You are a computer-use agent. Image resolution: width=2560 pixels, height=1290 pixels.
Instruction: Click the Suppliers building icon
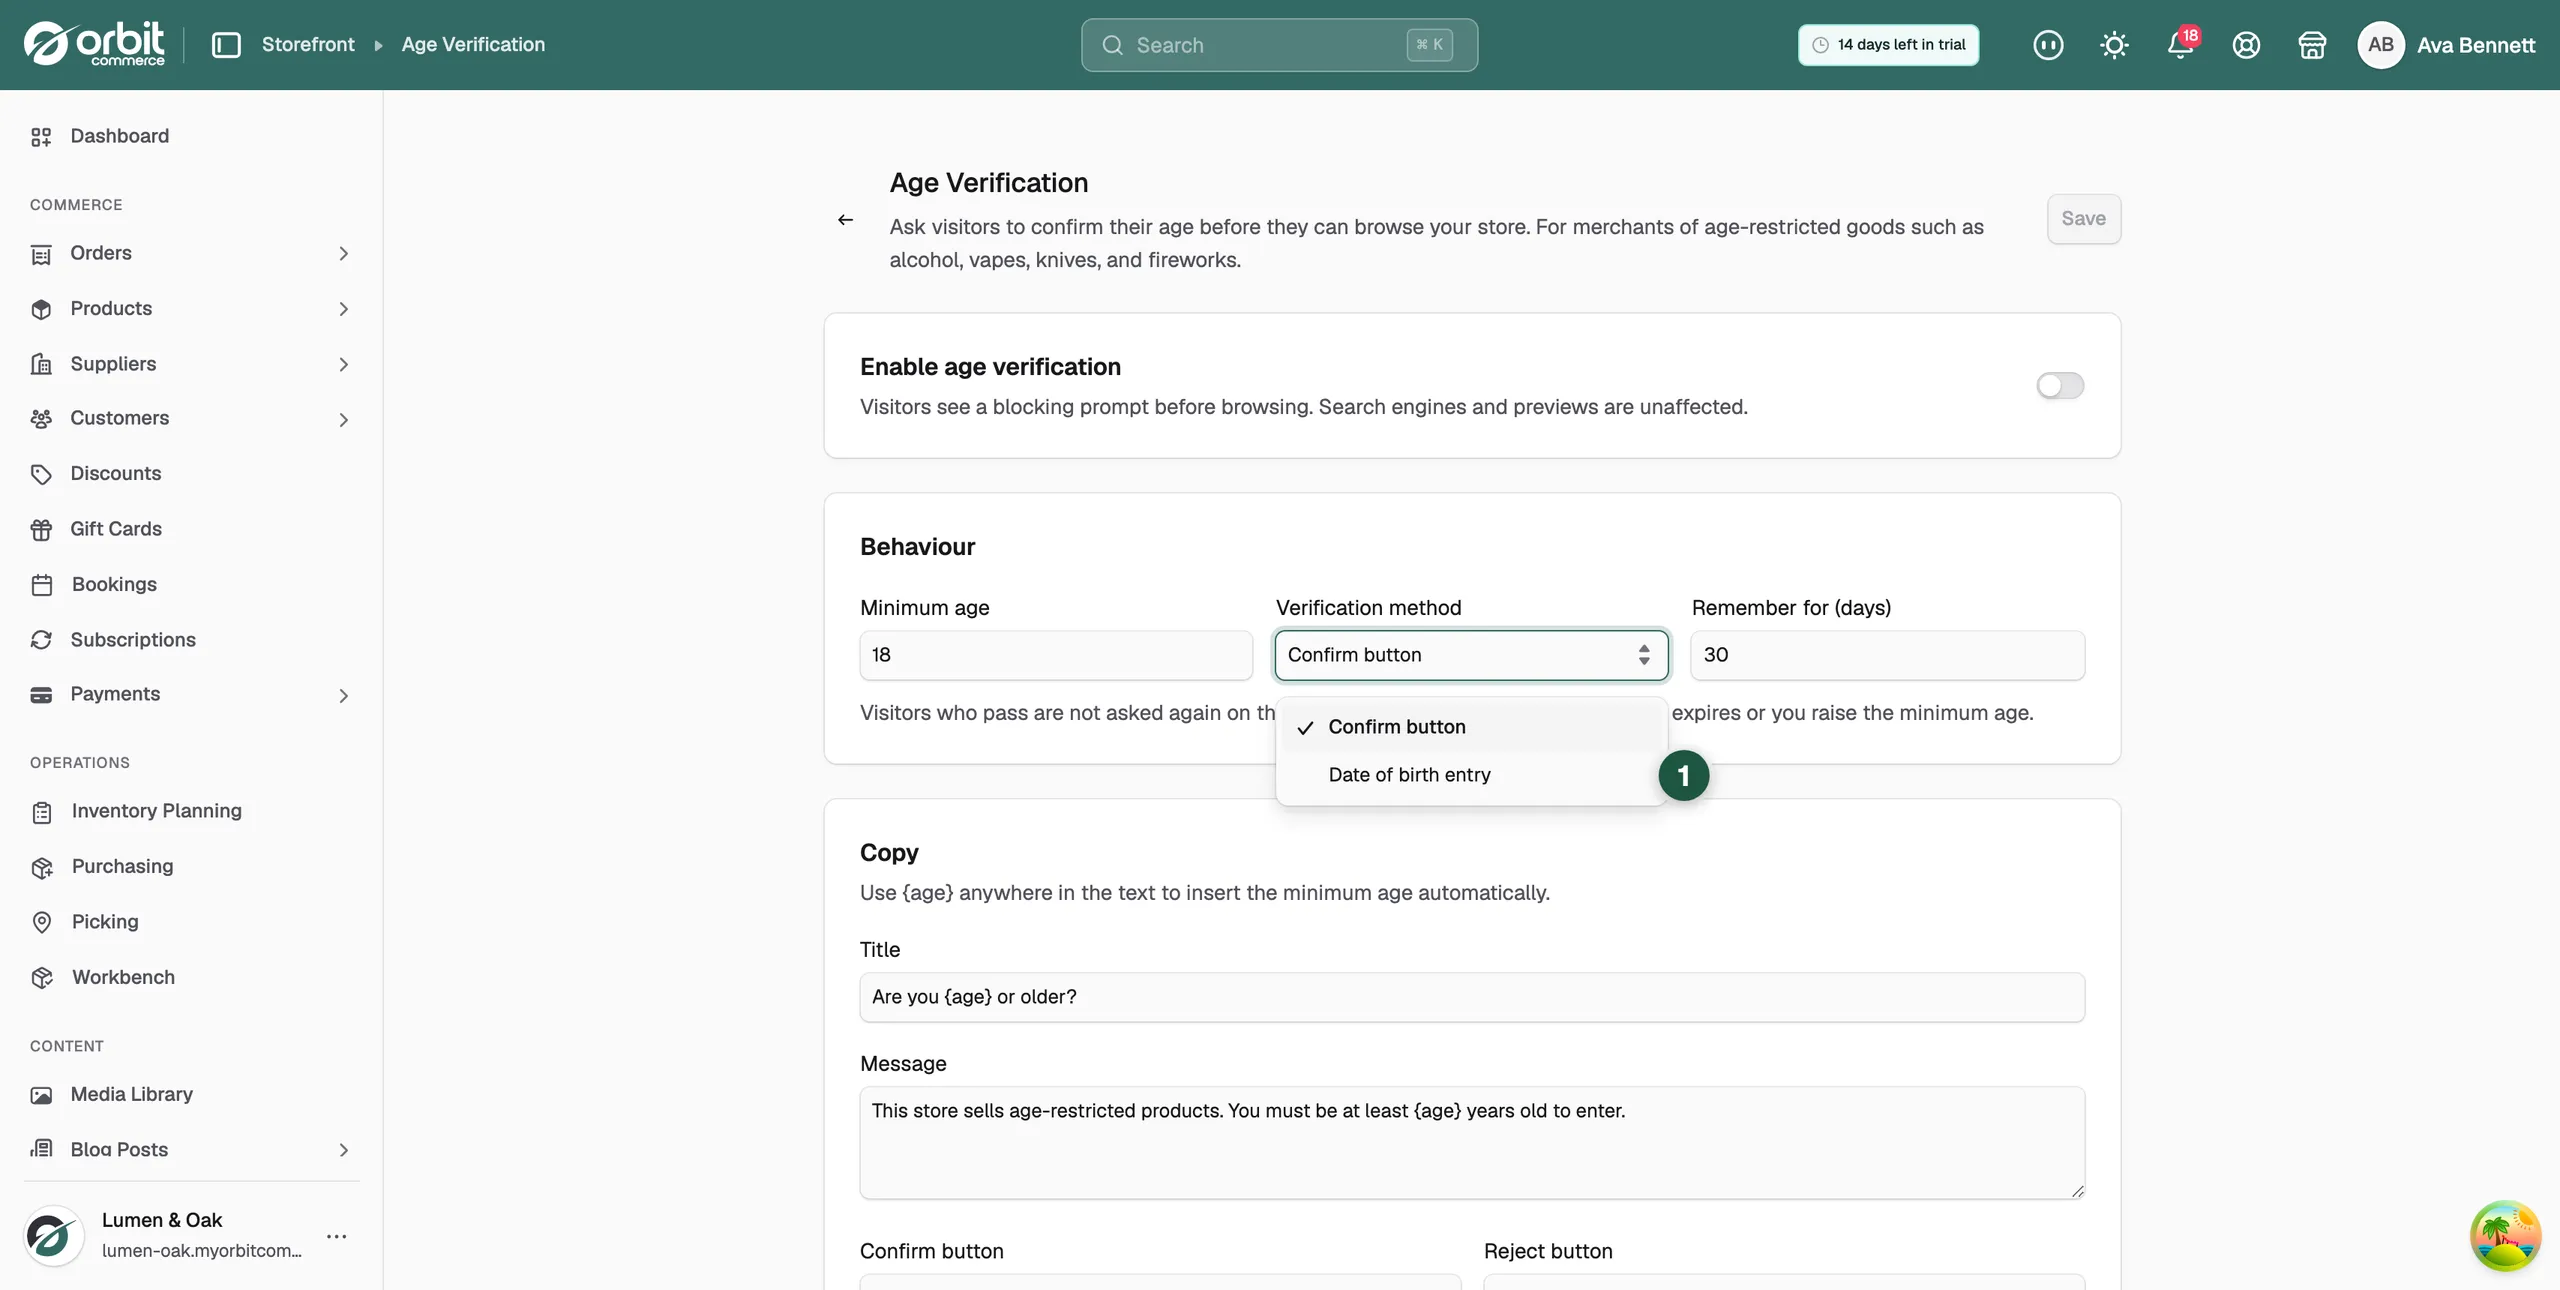pyautogui.click(x=41, y=364)
